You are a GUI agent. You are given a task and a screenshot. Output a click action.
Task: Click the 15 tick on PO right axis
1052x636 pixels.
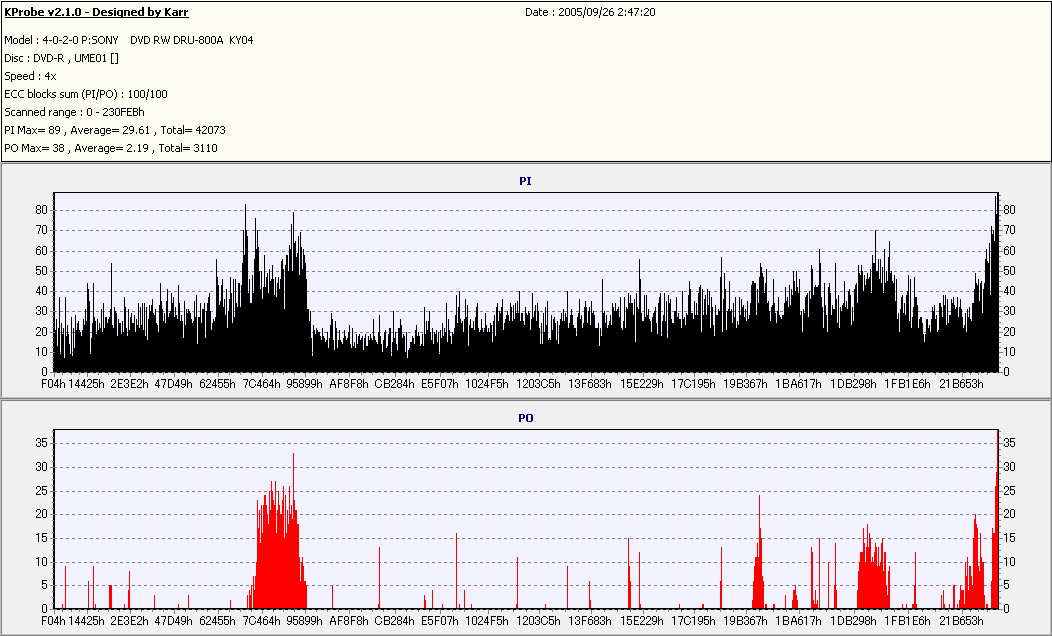click(1009, 538)
